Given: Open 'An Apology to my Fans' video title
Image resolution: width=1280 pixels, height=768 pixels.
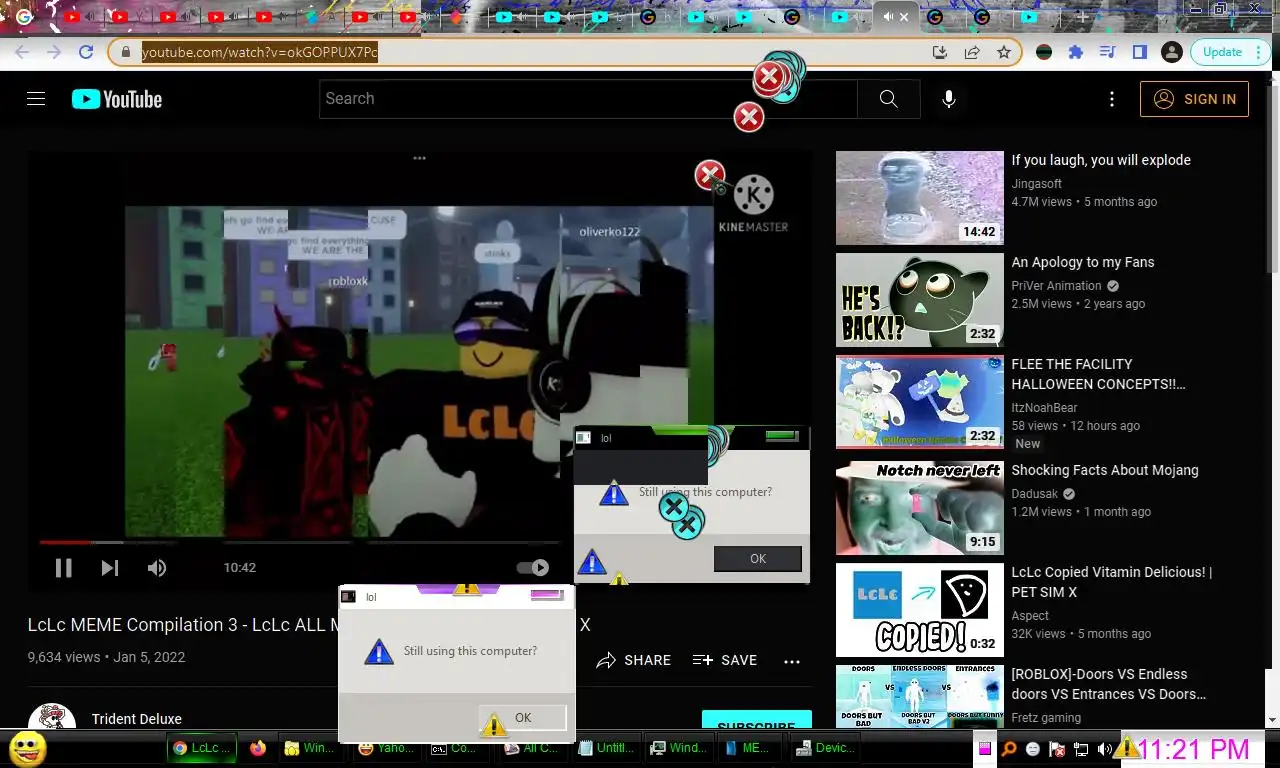Looking at the screenshot, I should [1083, 262].
